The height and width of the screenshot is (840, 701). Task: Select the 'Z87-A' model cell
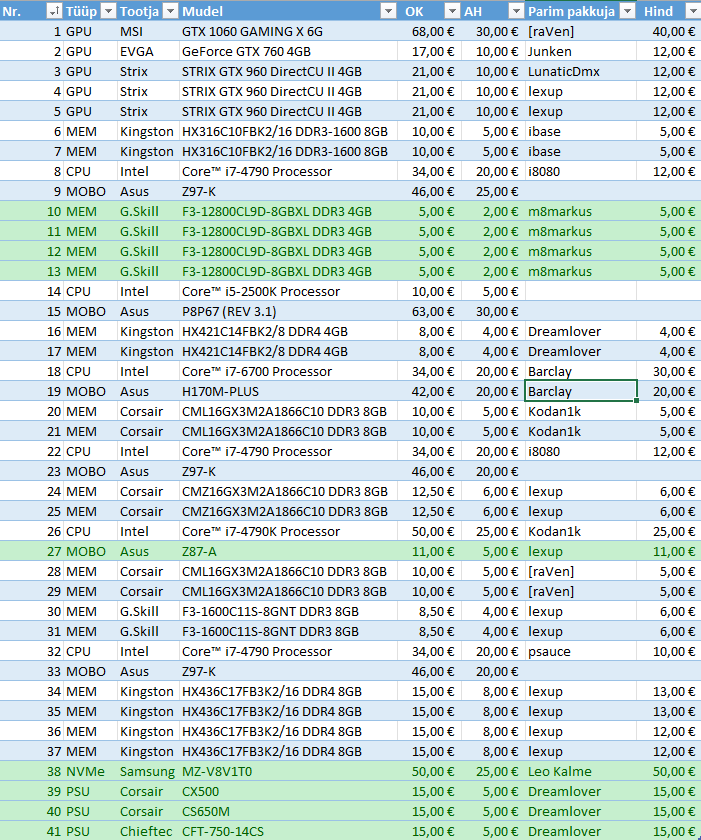tap(288, 552)
